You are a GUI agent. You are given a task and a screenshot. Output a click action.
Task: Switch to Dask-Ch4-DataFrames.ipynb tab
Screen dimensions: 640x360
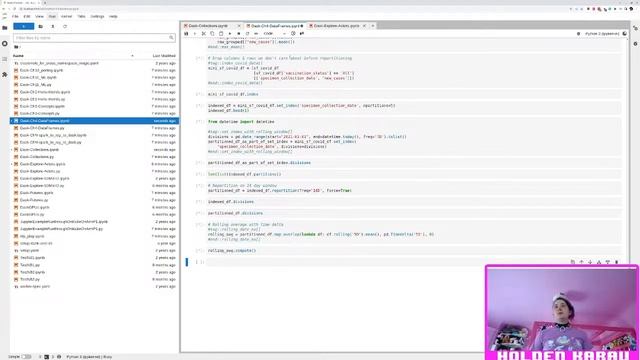pos(276,26)
